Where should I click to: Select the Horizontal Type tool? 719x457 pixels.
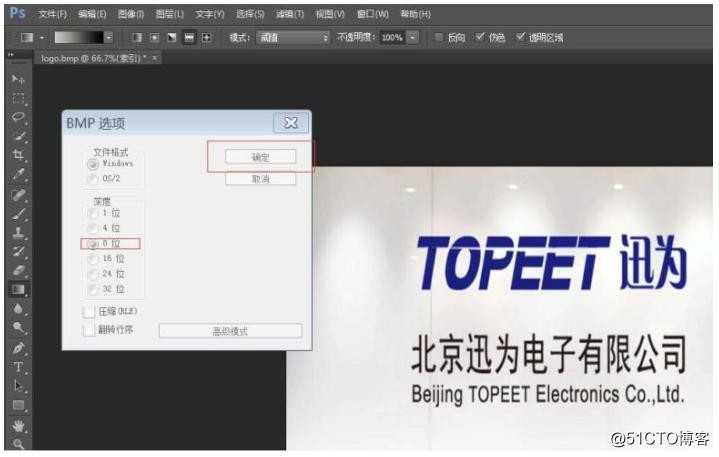[x=18, y=367]
